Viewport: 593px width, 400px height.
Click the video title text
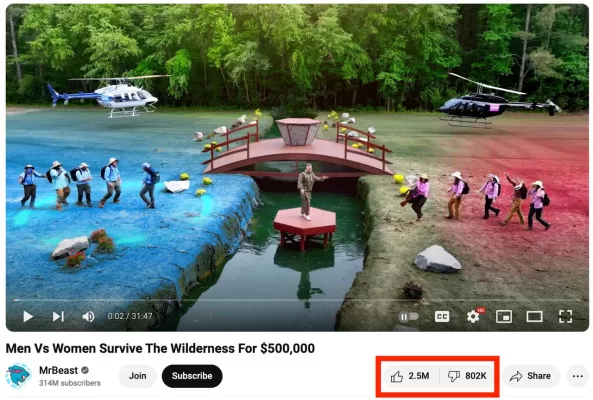pos(160,348)
